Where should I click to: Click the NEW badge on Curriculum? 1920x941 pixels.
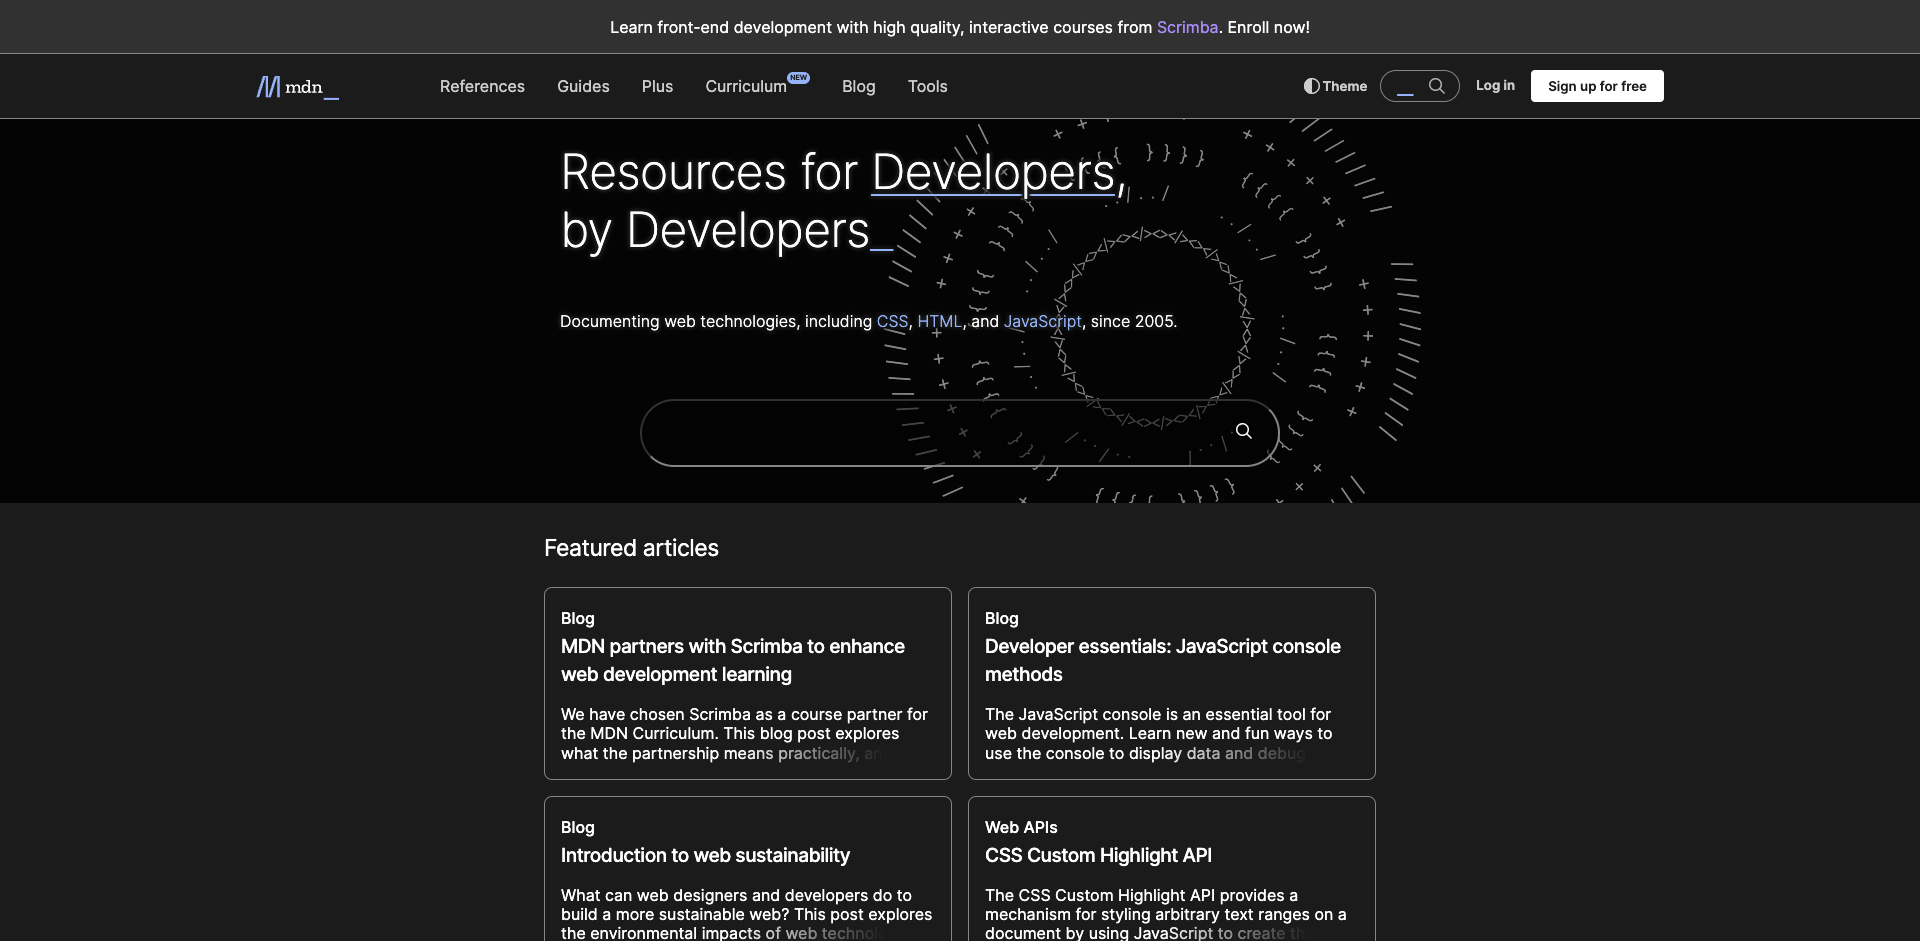coord(798,78)
